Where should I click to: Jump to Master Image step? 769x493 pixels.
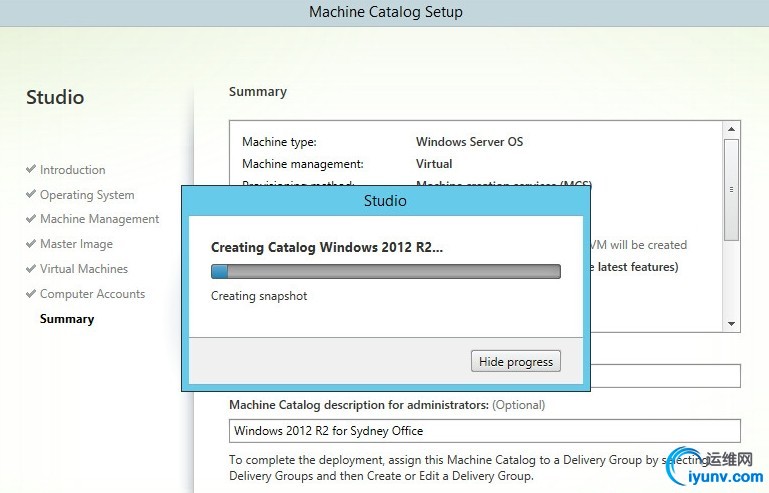click(77, 244)
